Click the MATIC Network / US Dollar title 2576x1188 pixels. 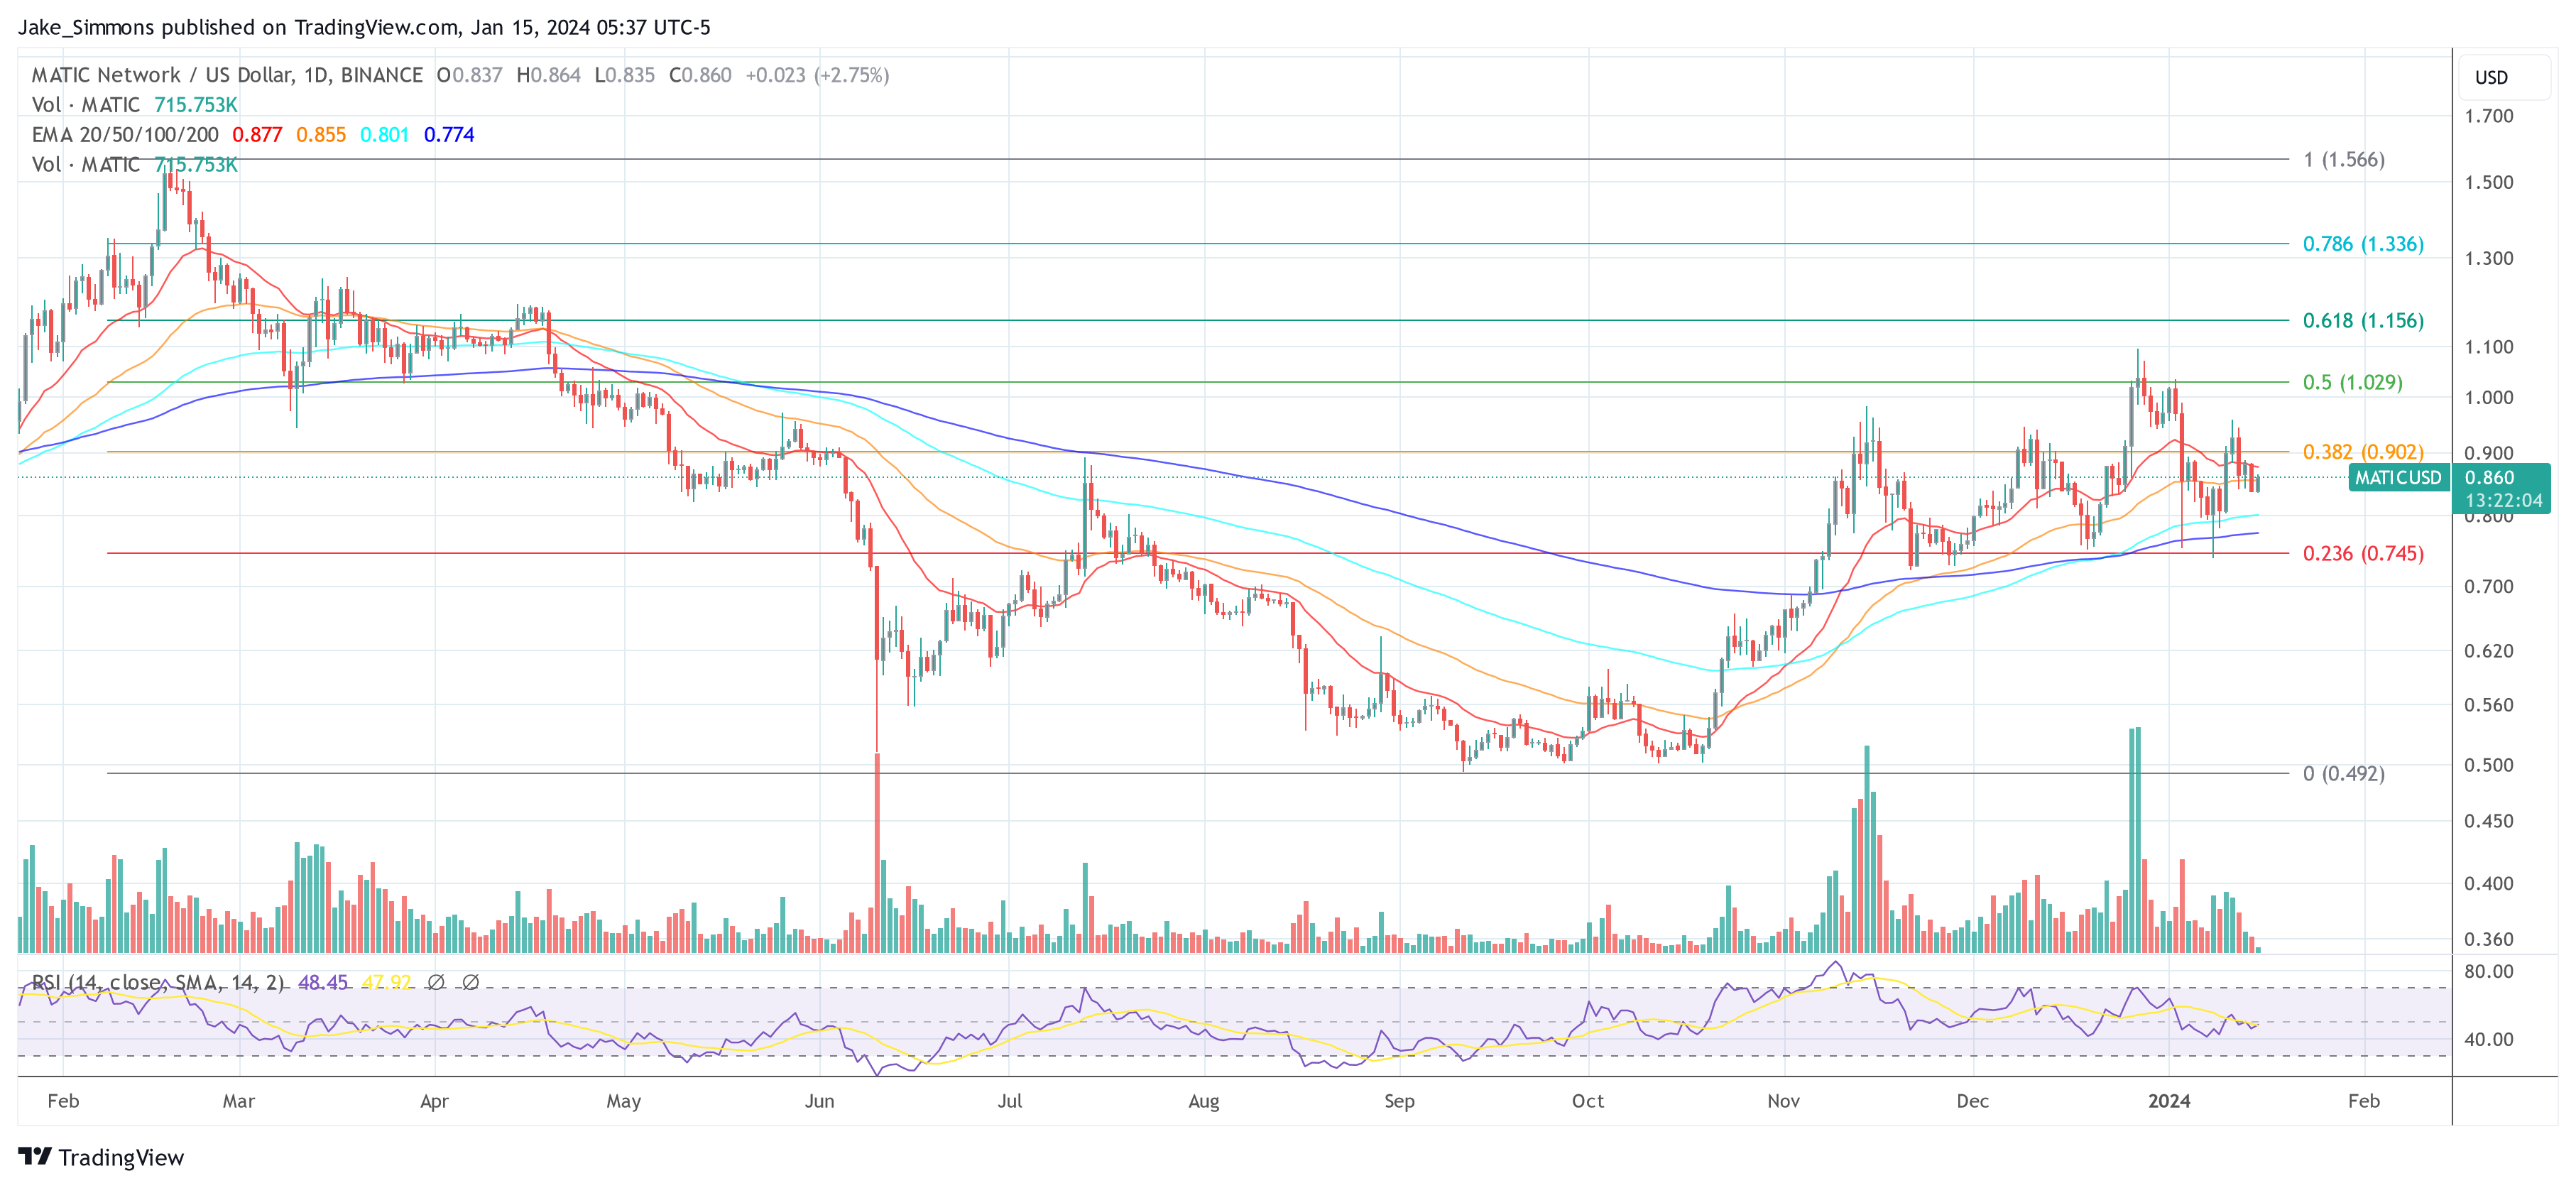227,75
